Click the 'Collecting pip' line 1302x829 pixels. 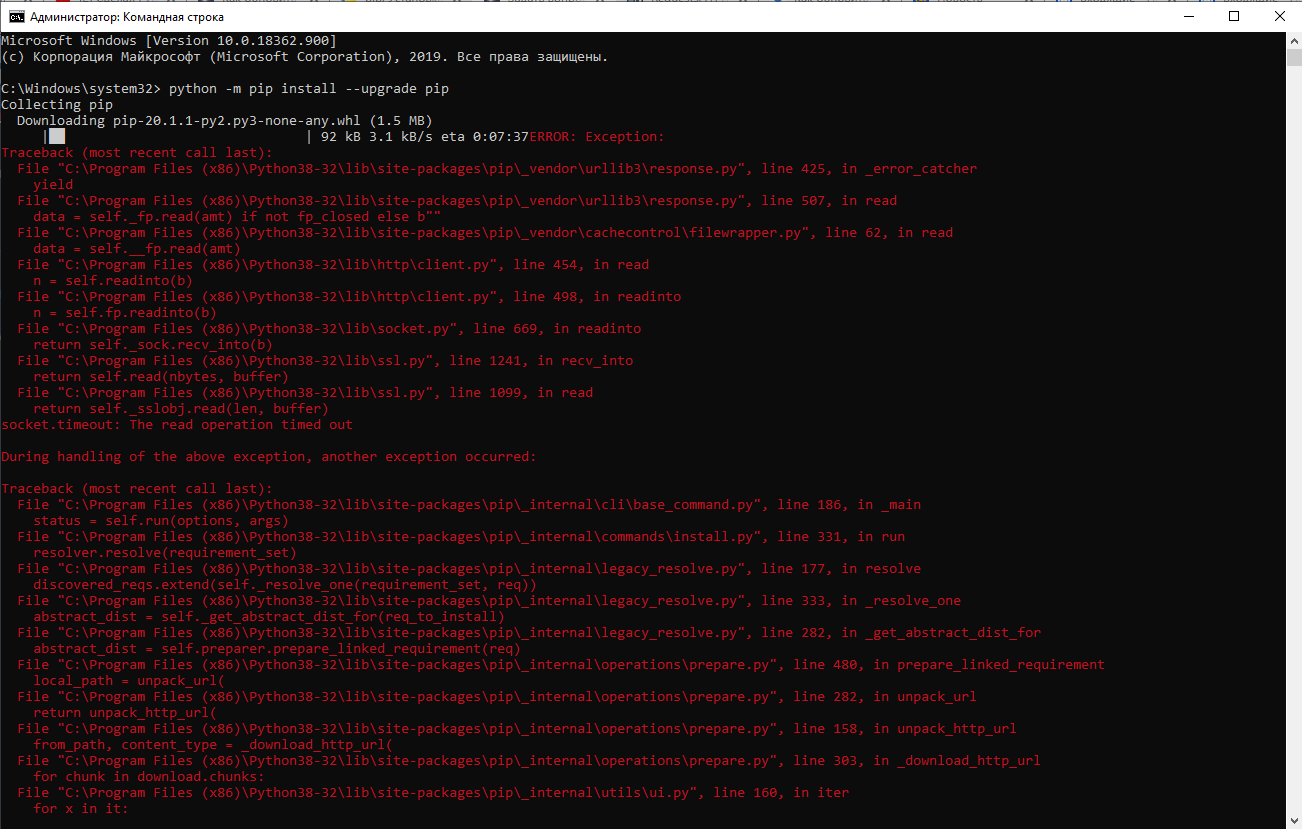pos(57,105)
